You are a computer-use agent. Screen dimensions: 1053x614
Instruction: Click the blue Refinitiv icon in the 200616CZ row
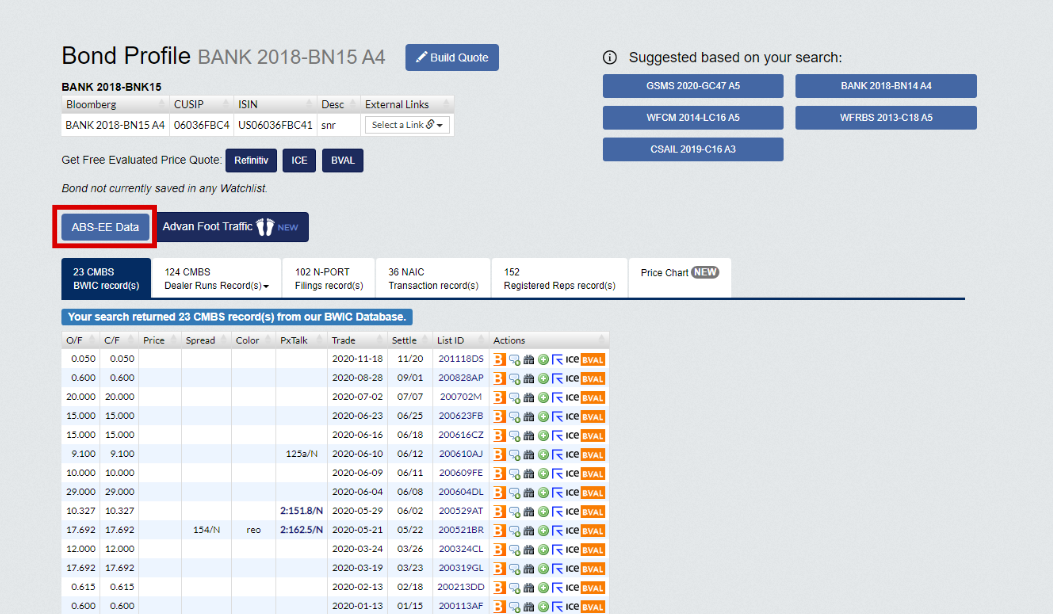pyautogui.click(x=557, y=435)
